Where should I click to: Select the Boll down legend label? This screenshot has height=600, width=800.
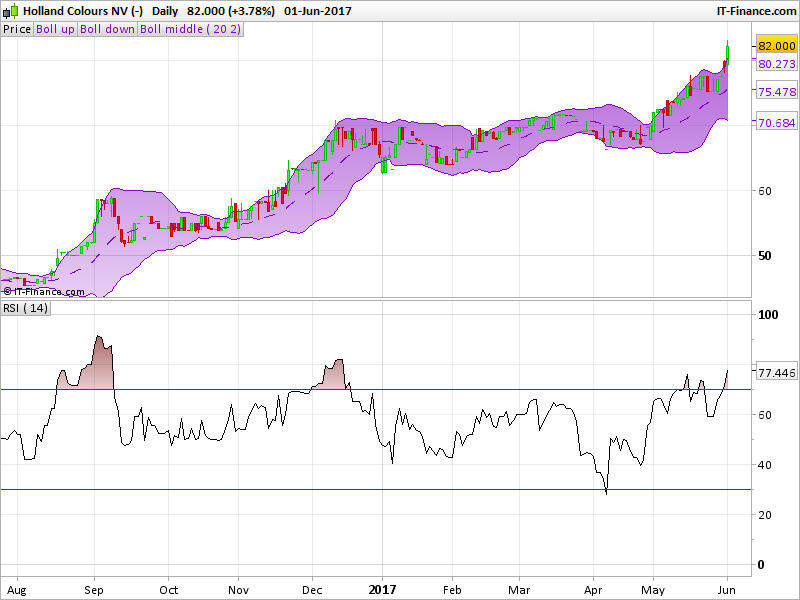(x=107, y=29)
